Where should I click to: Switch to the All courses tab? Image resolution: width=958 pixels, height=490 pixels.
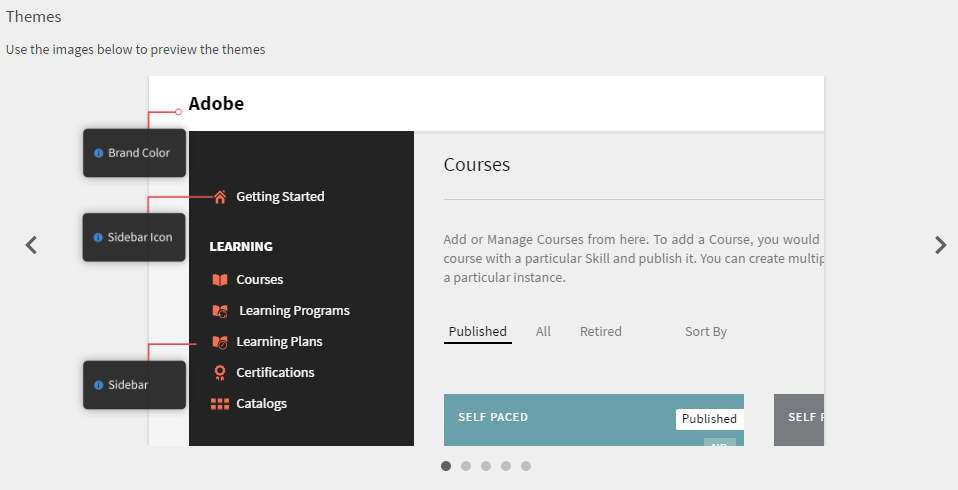coord(543,332)
